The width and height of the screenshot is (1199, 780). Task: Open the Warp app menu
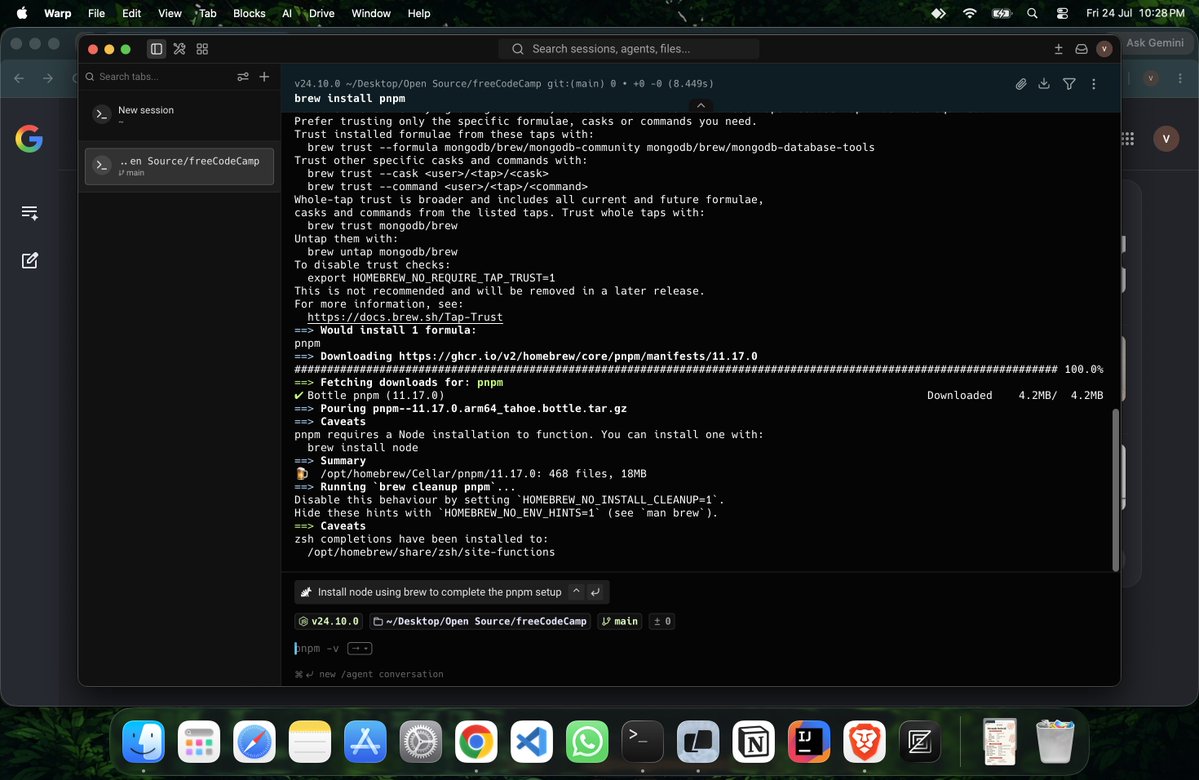57,13
